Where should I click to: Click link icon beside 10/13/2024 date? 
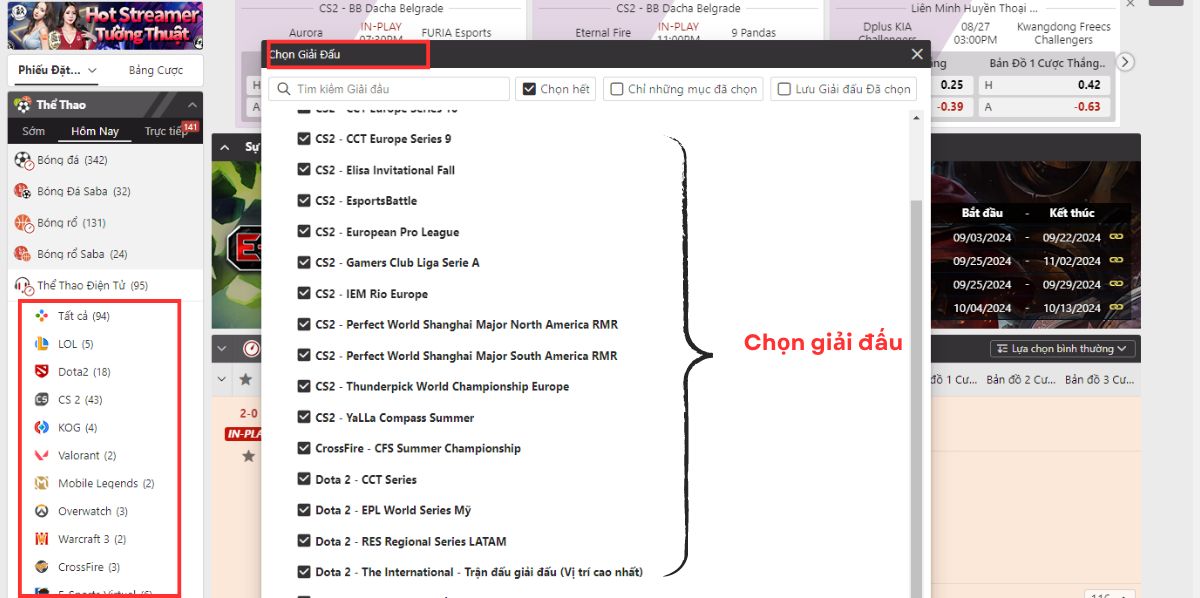click(x=1118, y=308)
